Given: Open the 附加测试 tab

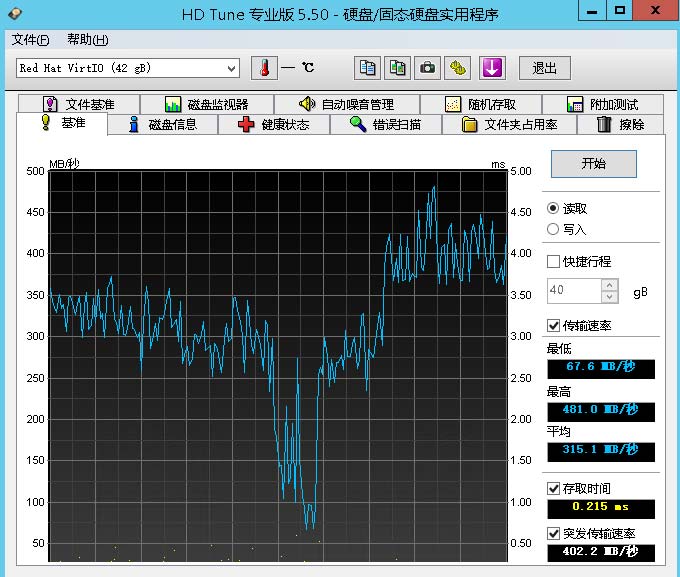Looking at the screenshot, I should point(603,104).
